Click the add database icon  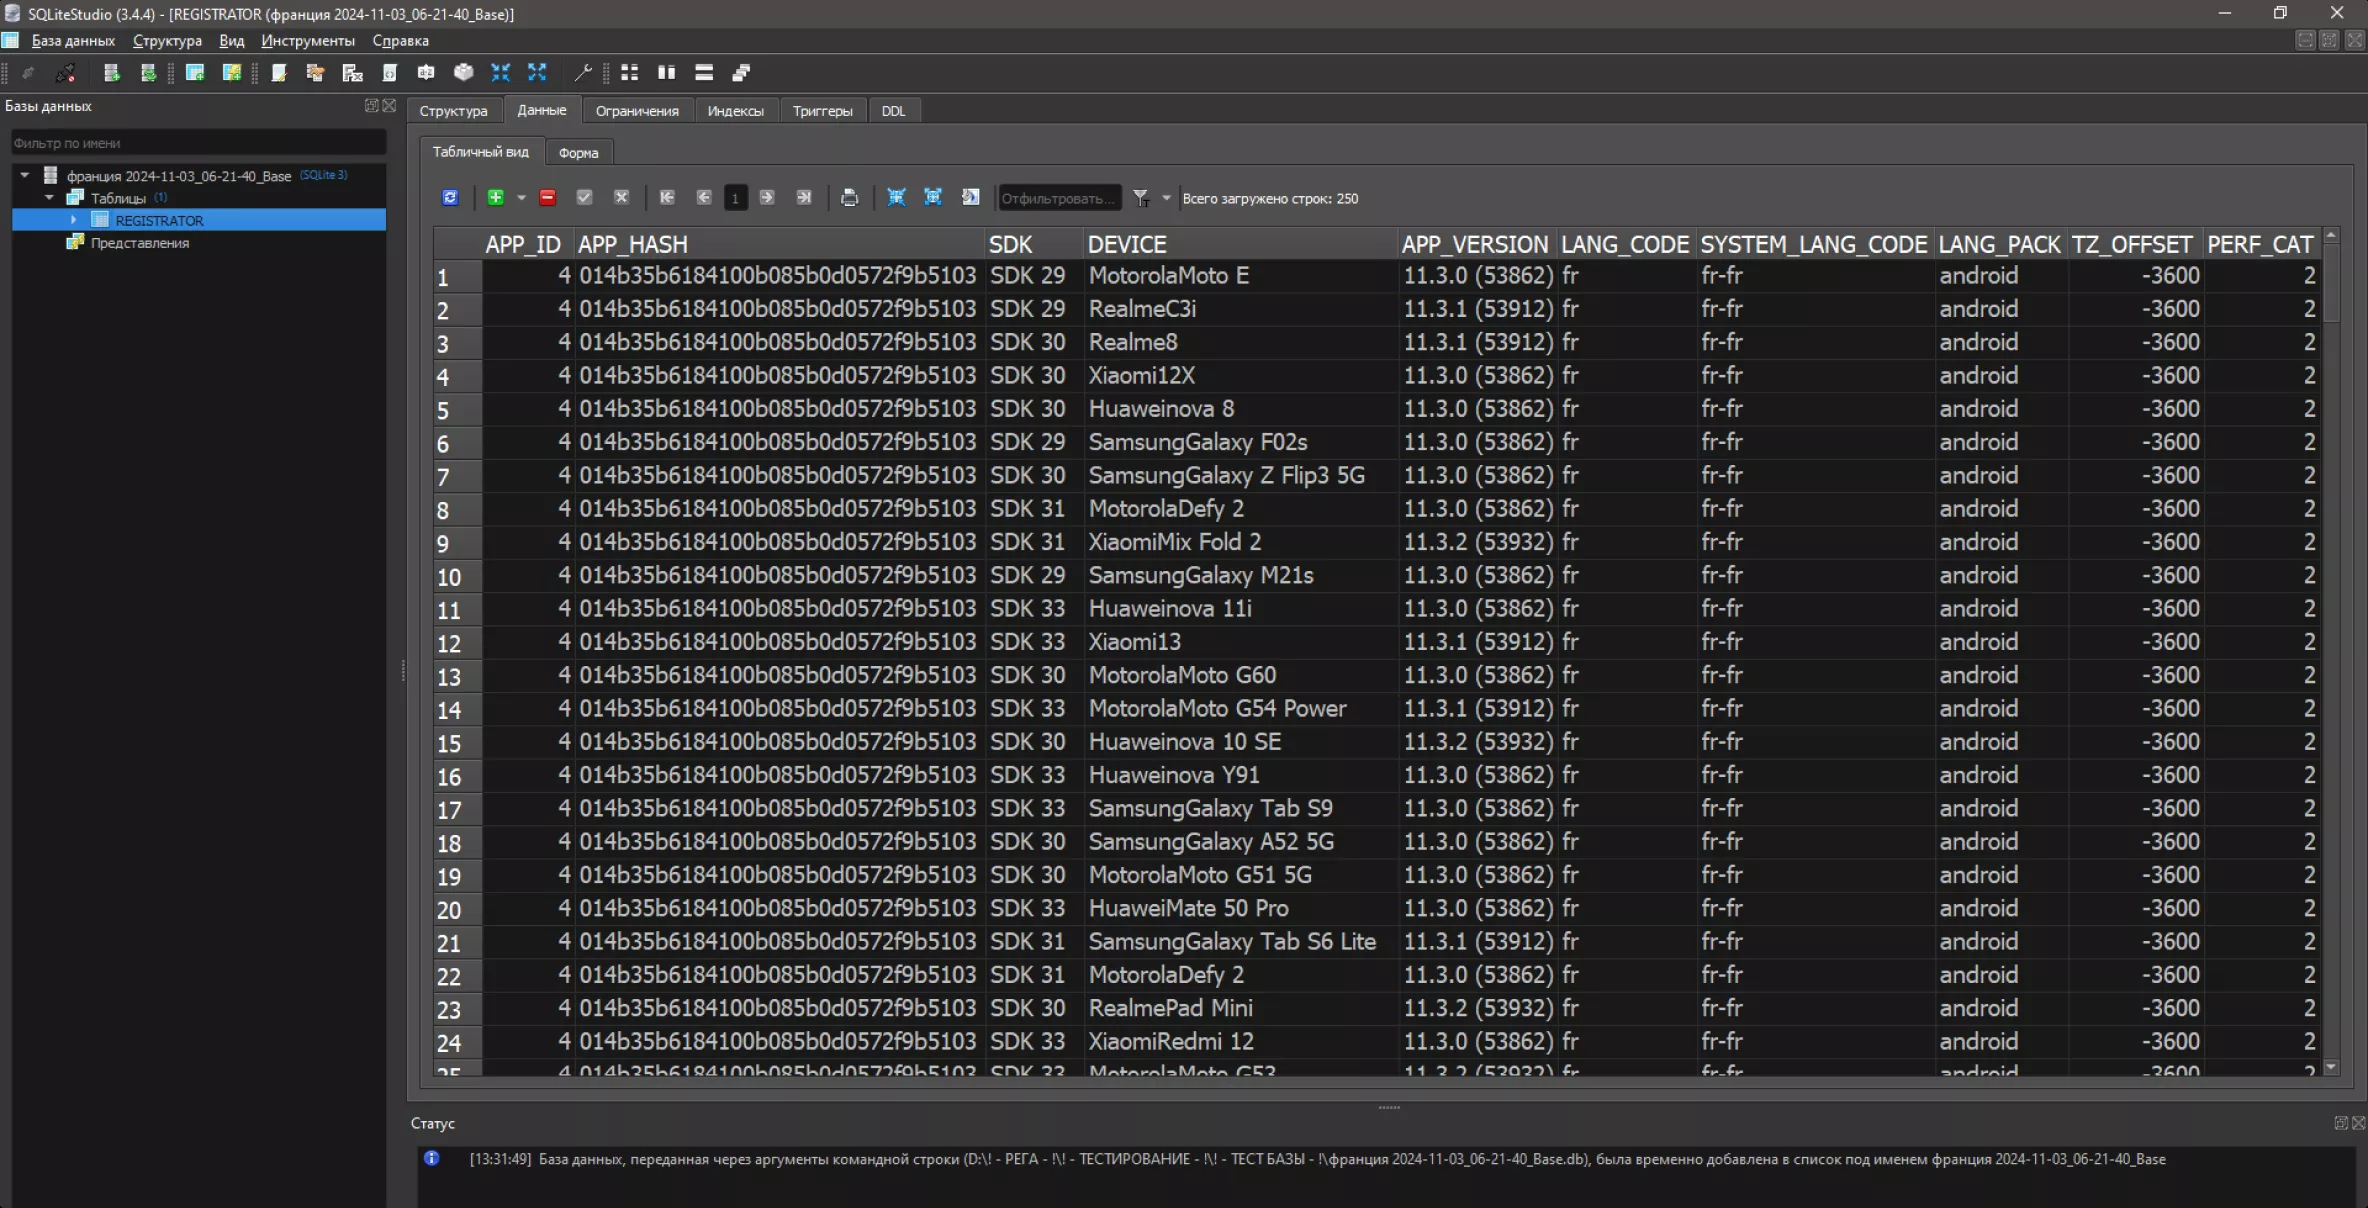click(111, 72)
